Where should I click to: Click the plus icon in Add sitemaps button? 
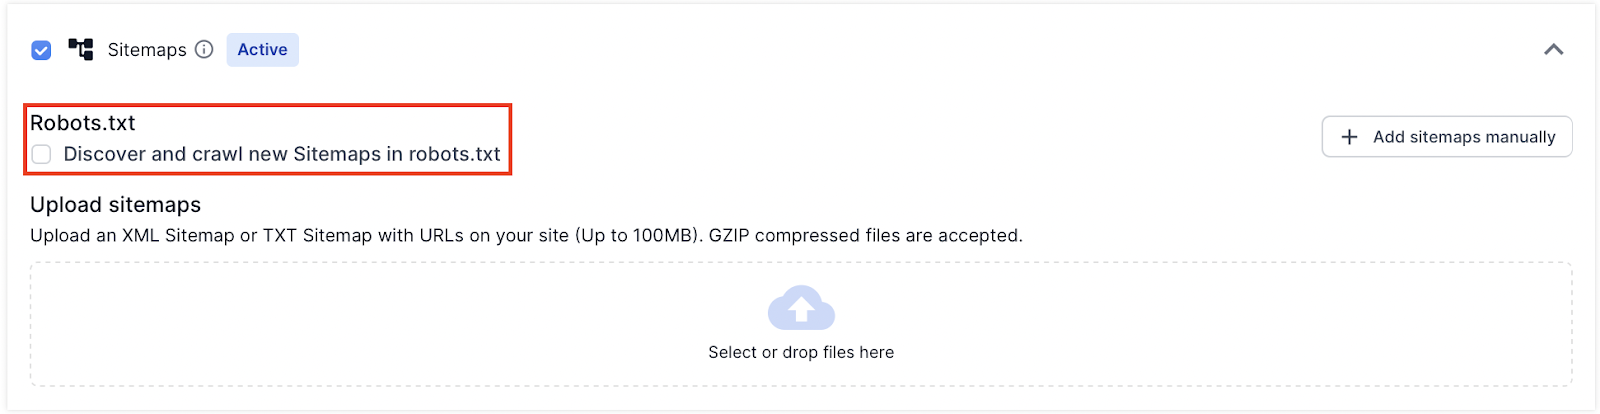click(x=1349, y=137)
